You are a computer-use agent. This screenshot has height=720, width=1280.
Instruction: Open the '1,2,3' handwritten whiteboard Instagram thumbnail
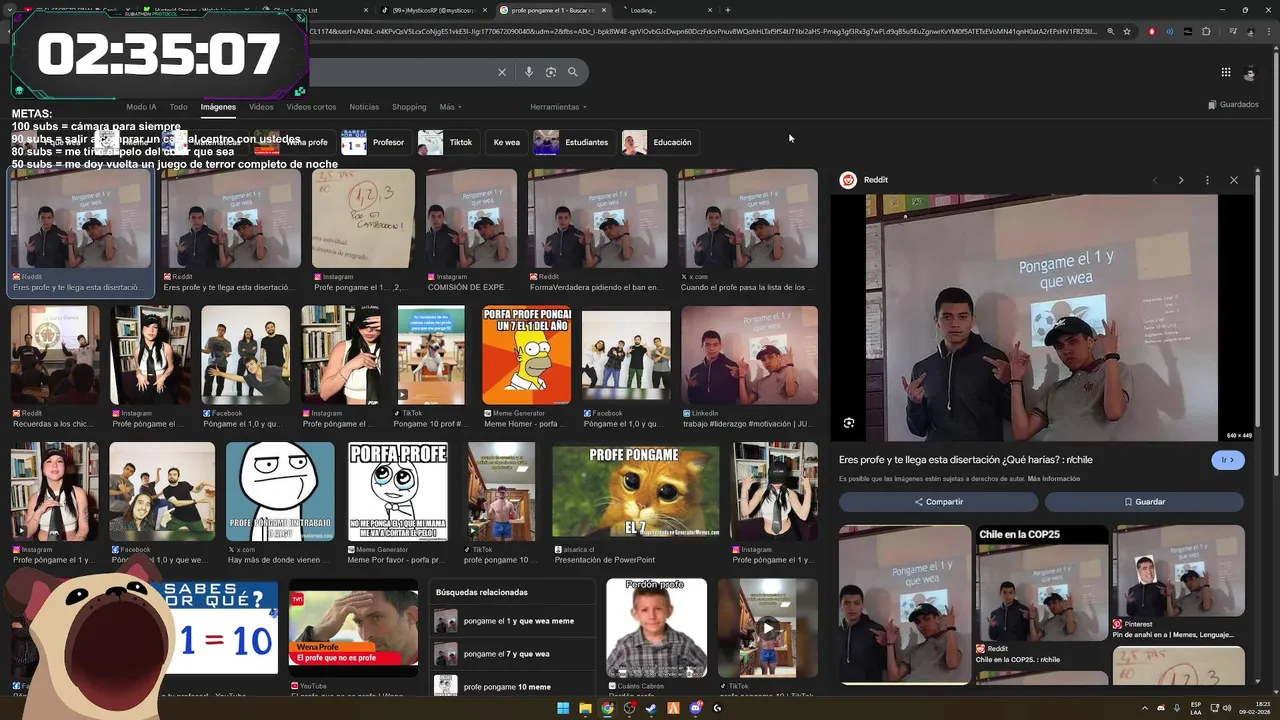(363, 219)
